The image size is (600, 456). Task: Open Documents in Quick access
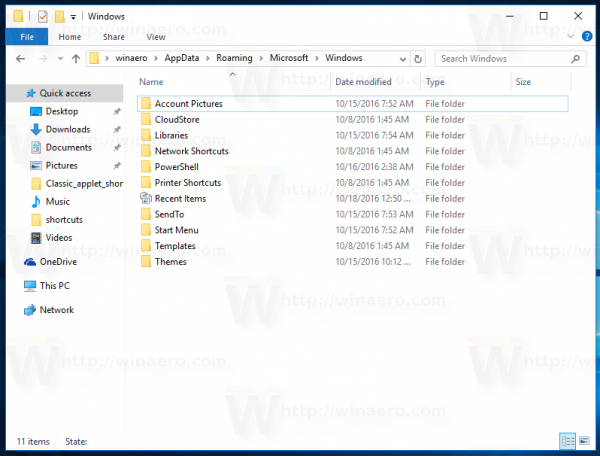coord(69,147)
